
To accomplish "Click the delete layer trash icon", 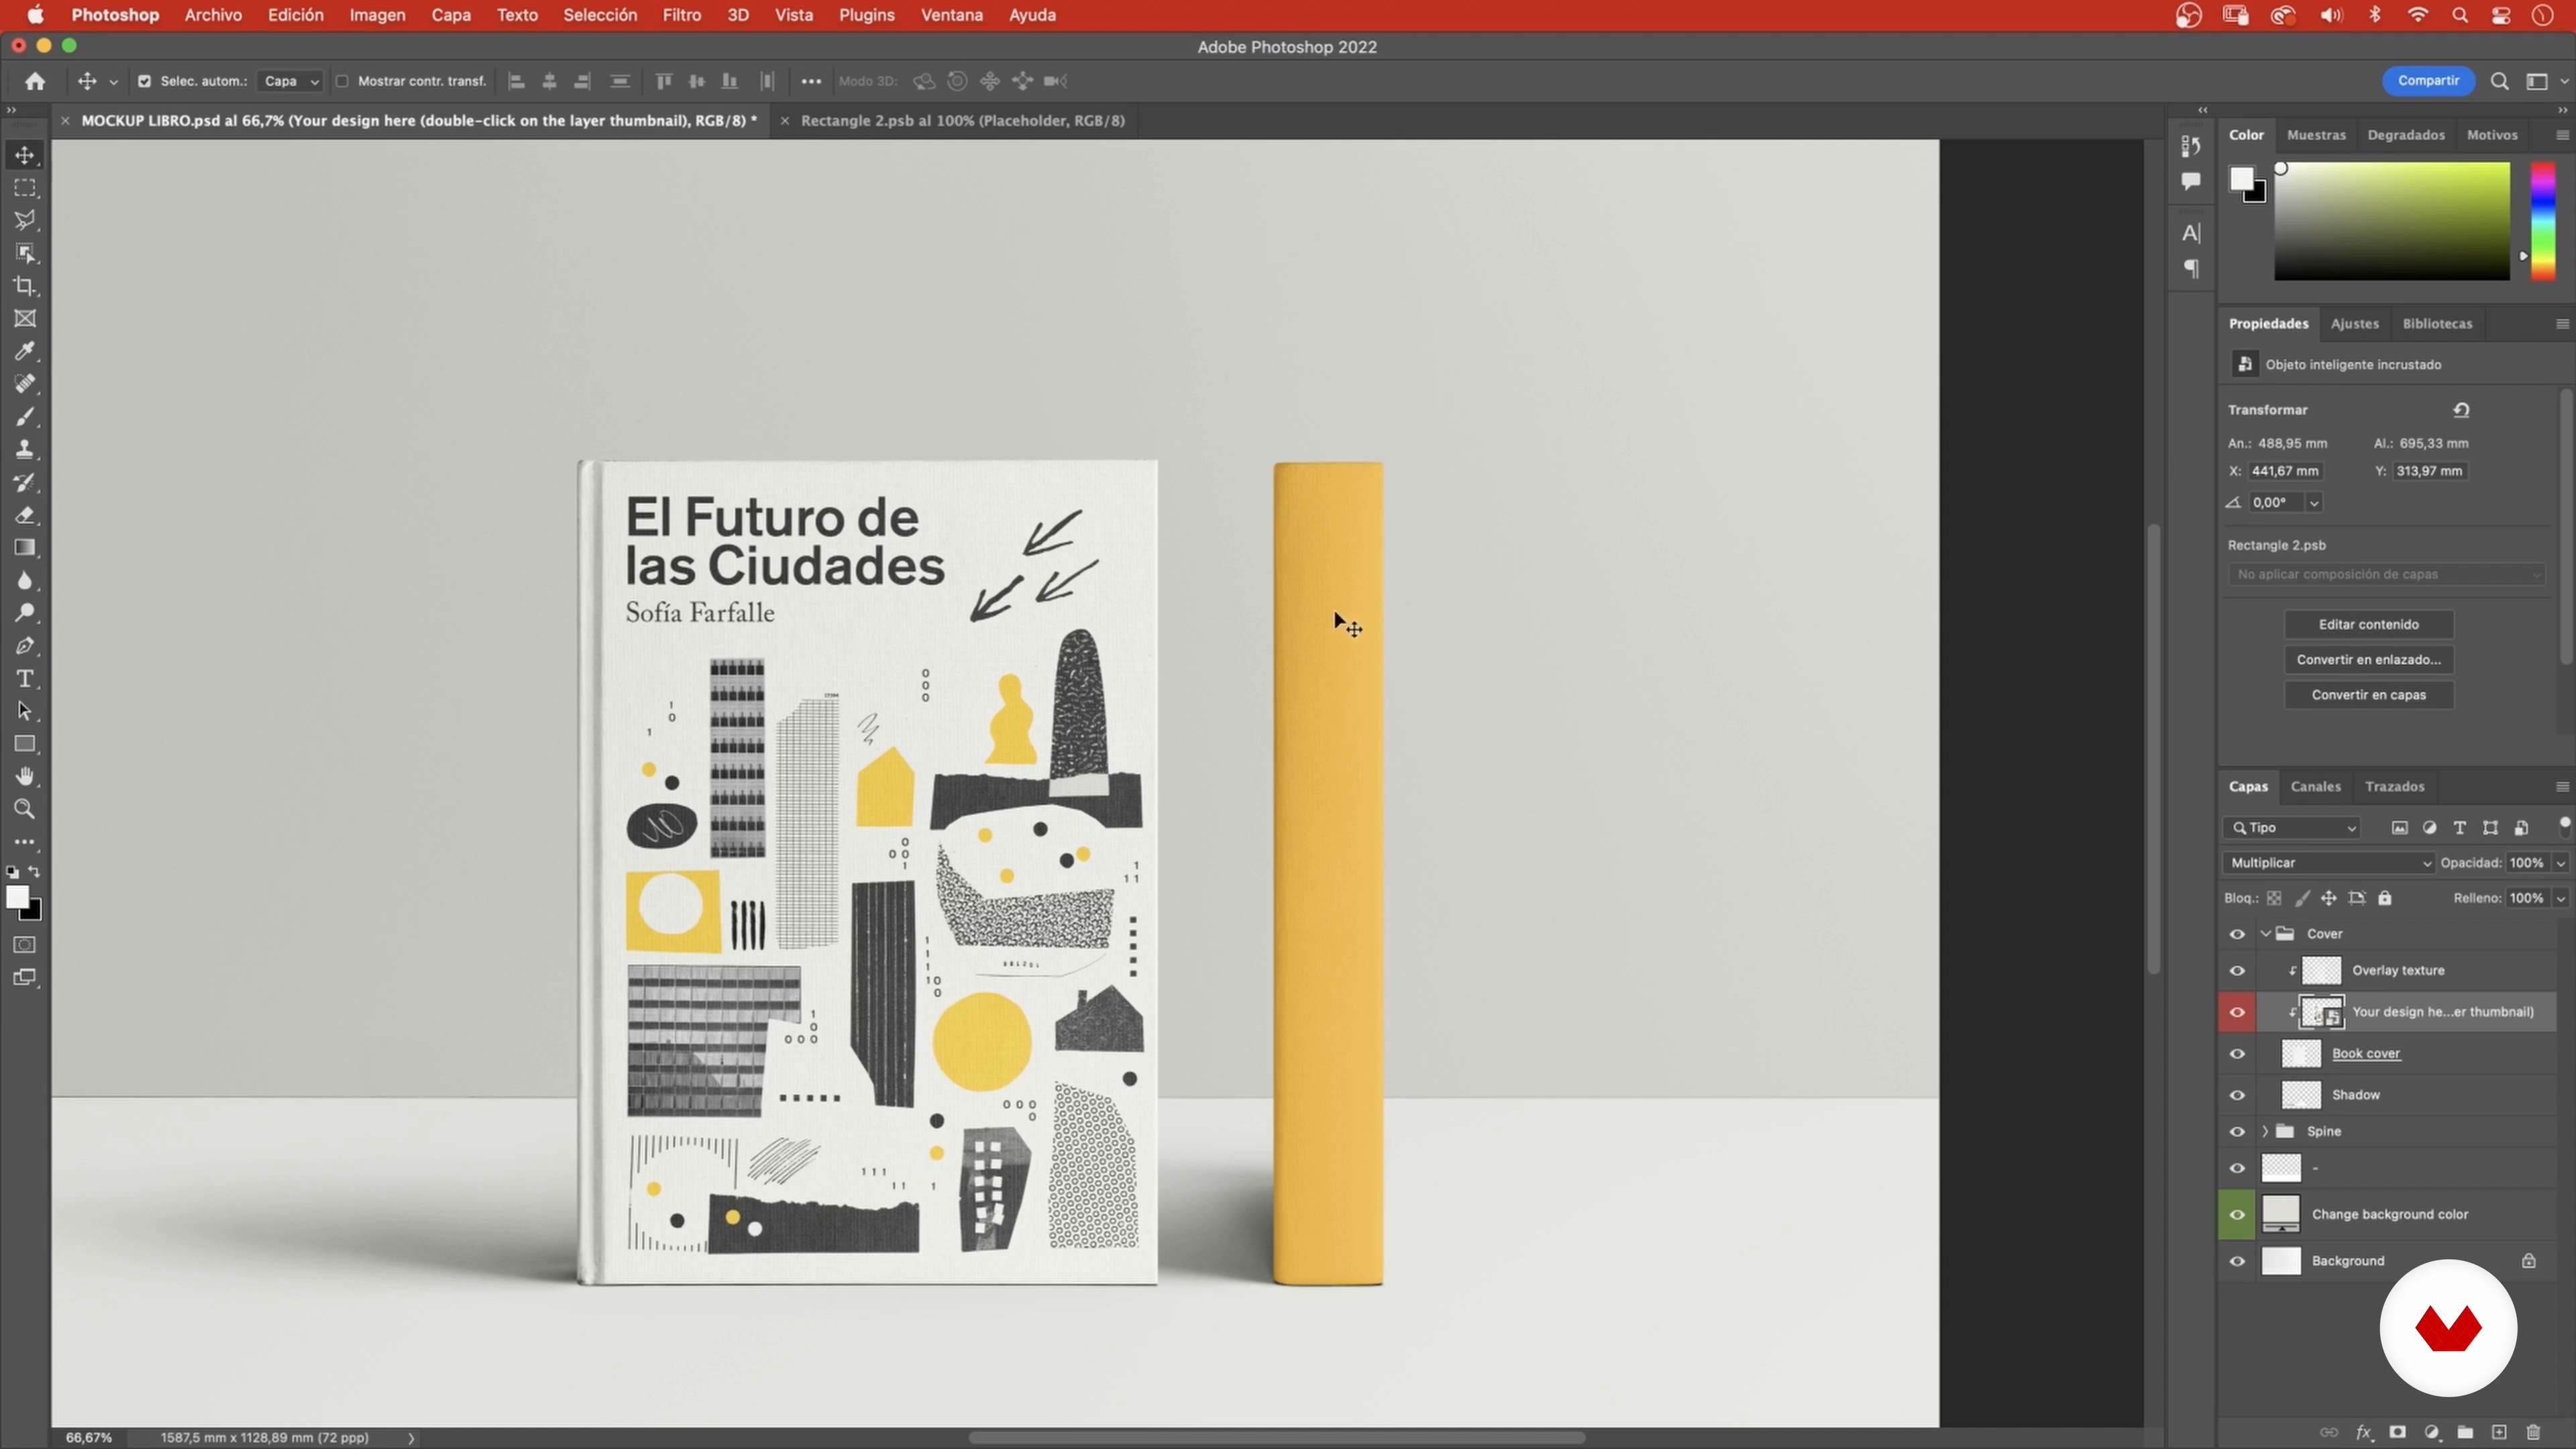I will coord(2533,1432).
